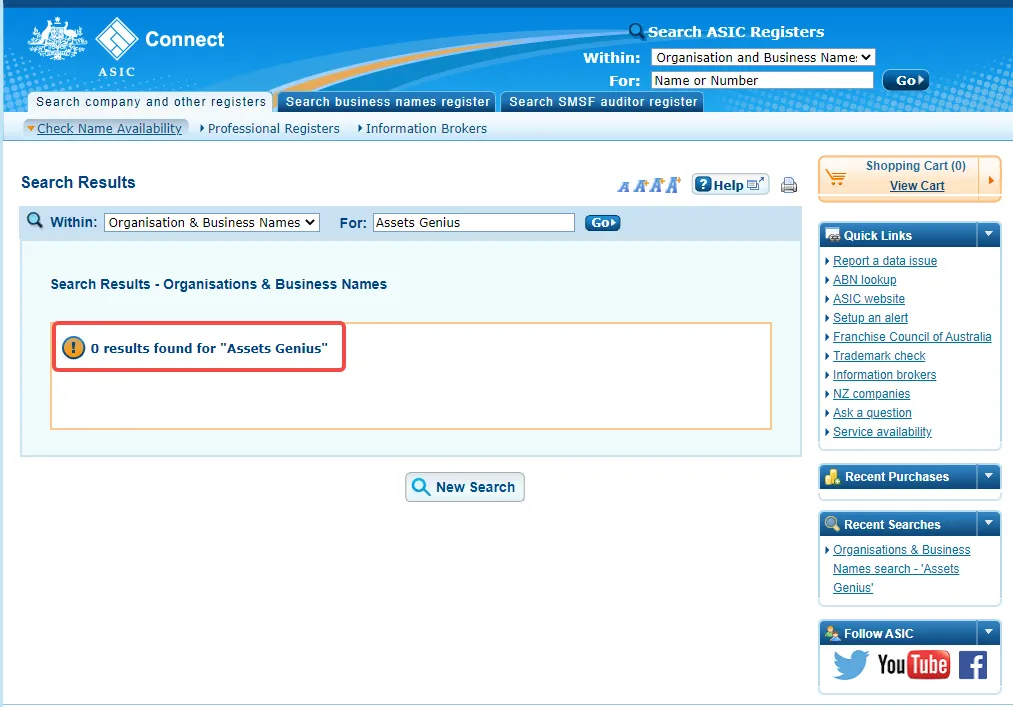Select the largest font size A icon
The width and height of the screenshot is (1013, 707).
(673, 185)
